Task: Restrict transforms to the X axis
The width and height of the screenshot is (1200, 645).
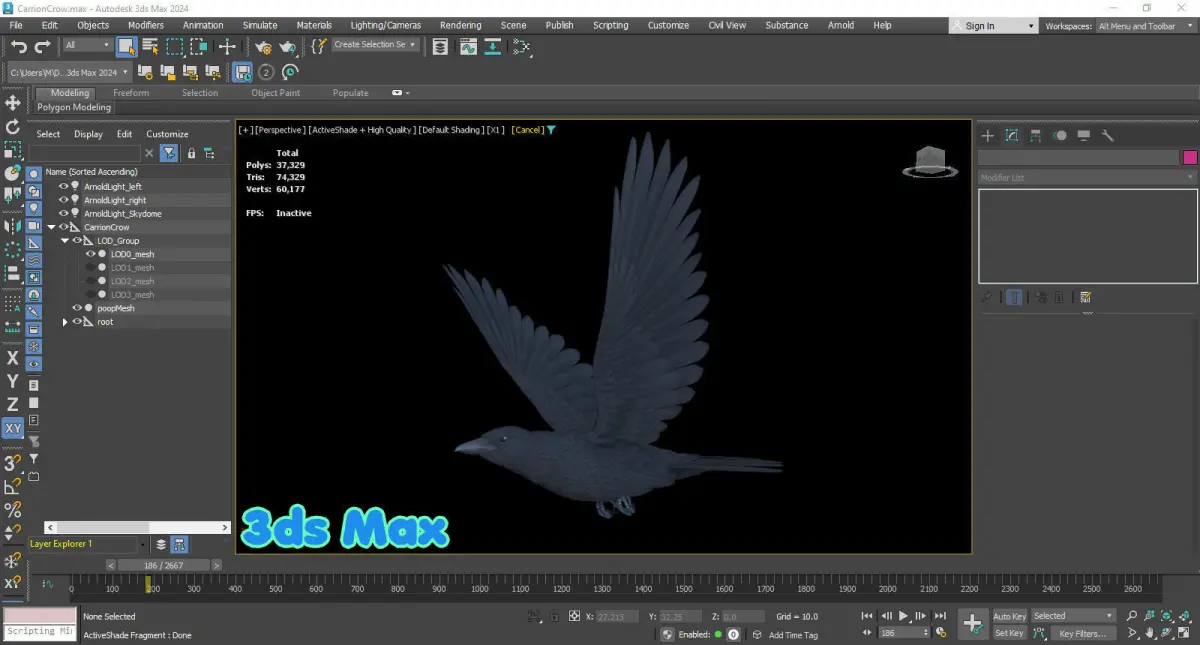Action: pyautogui.click(x=13, y=357)
